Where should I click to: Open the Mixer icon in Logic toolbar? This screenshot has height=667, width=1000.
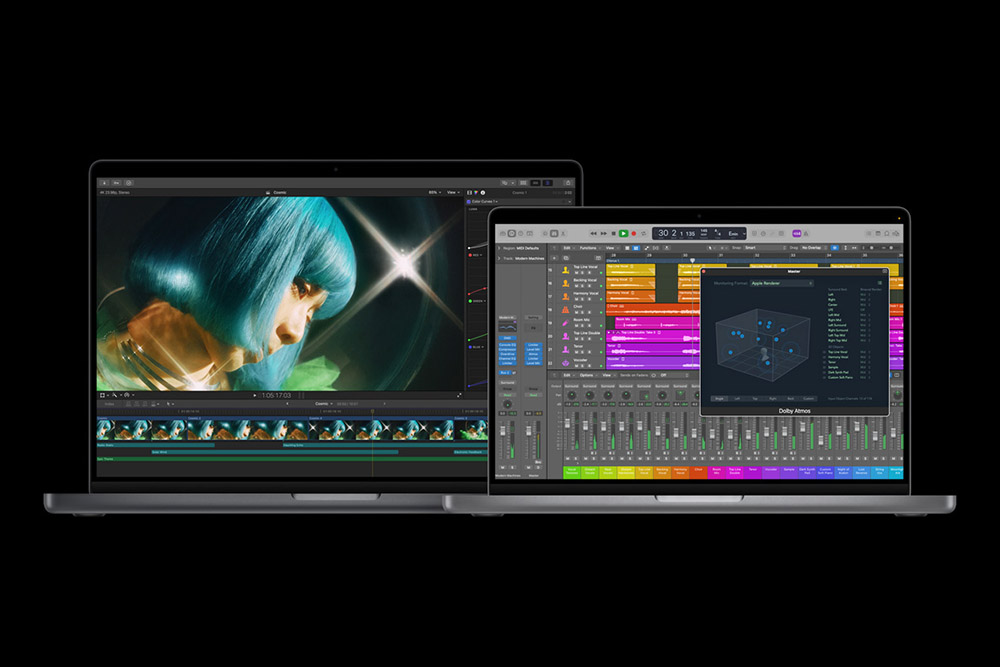(554, 233)
